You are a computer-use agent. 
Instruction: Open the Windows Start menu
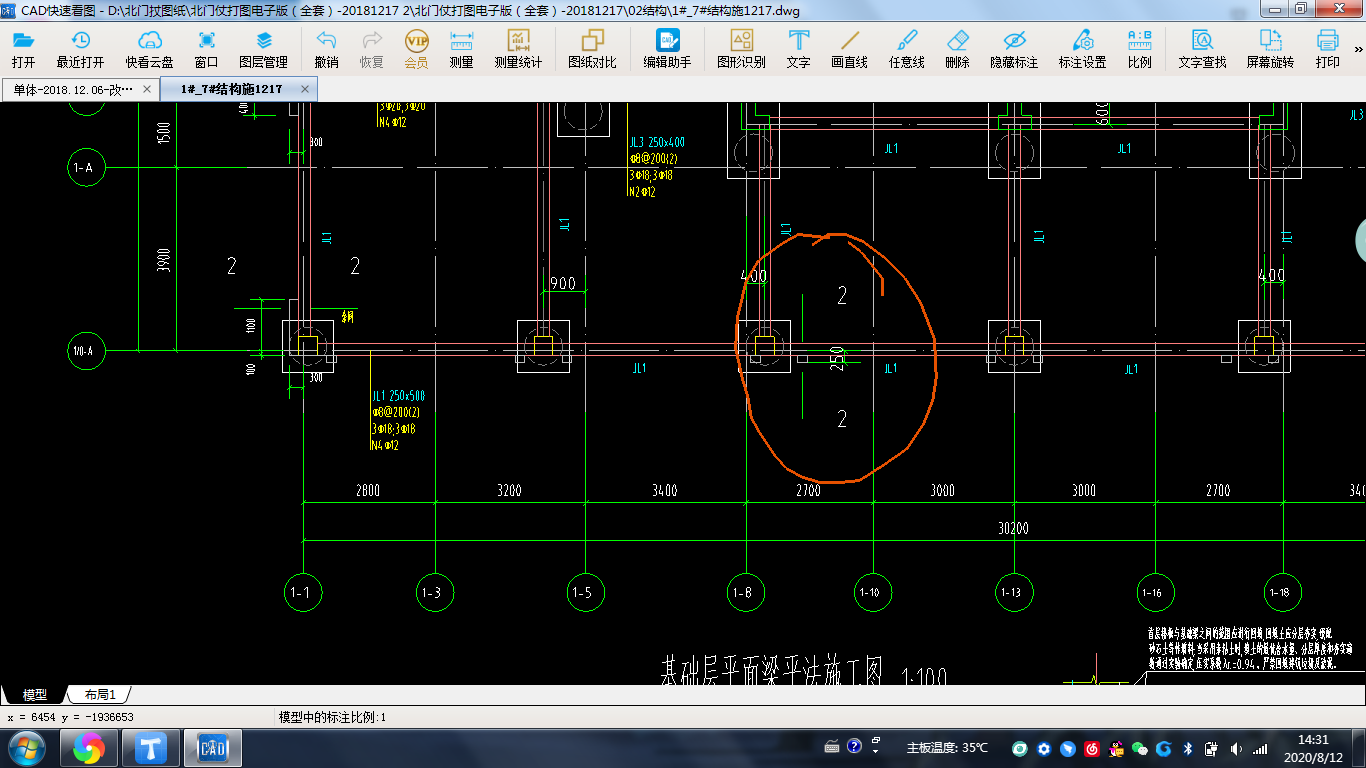pyautogui.click(x=26, y=747)
